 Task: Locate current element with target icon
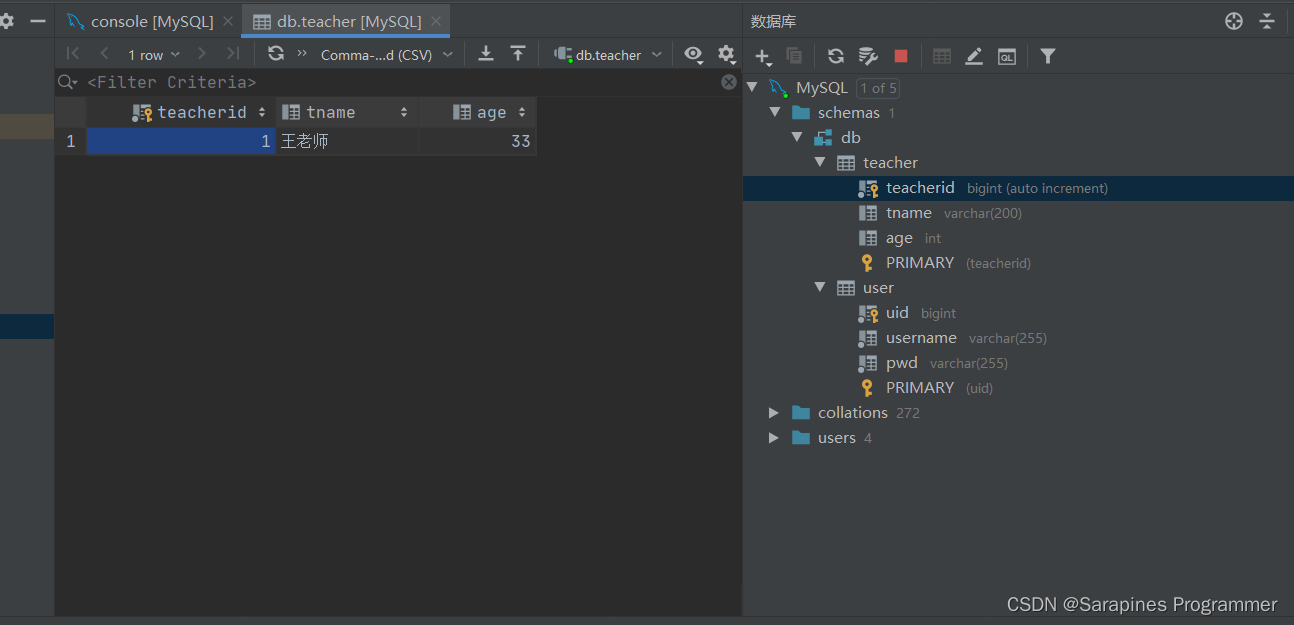click(1234, 21)
